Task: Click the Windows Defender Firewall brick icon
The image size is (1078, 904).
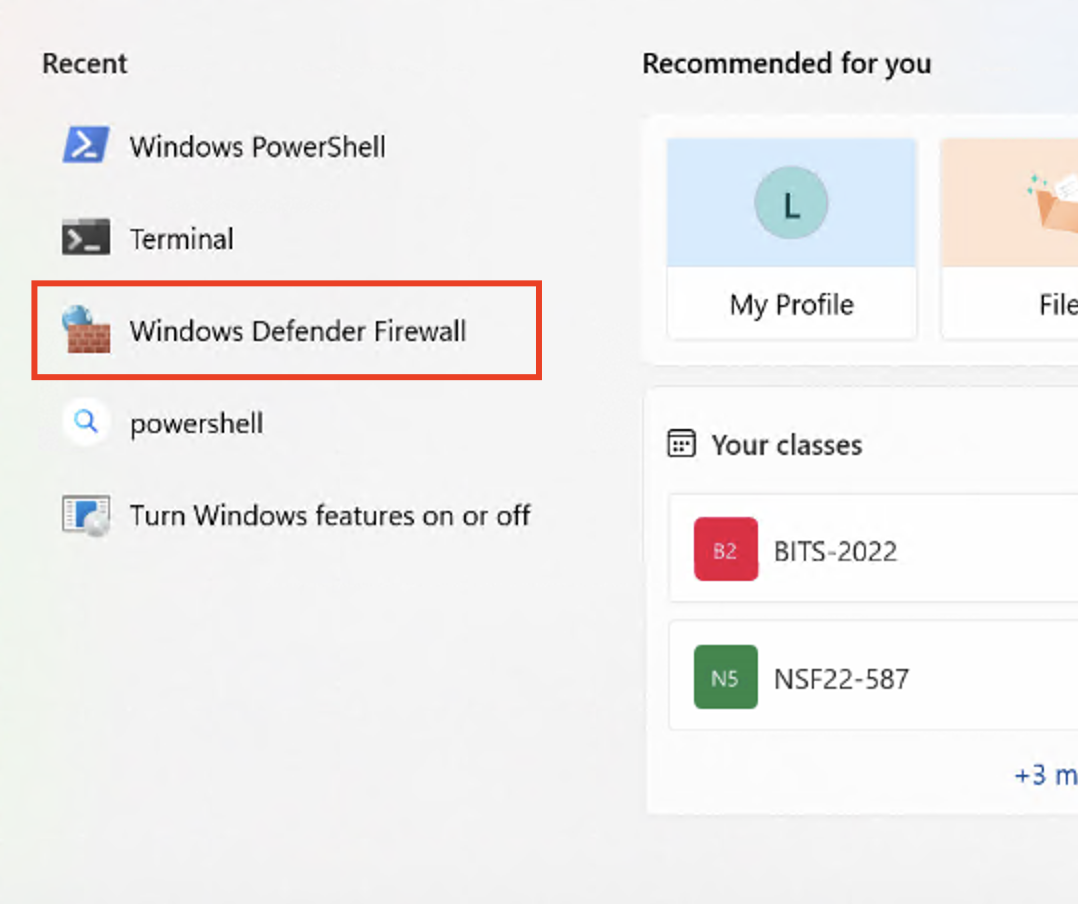Action: [x=86, y=331]
